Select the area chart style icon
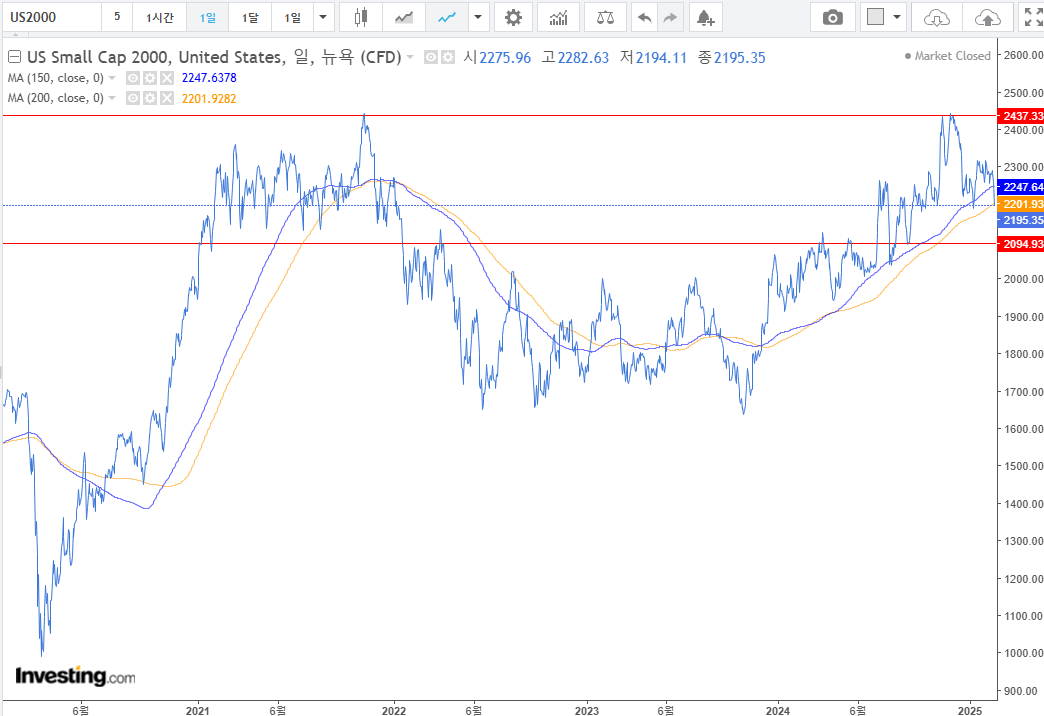 tap(403, 17)
